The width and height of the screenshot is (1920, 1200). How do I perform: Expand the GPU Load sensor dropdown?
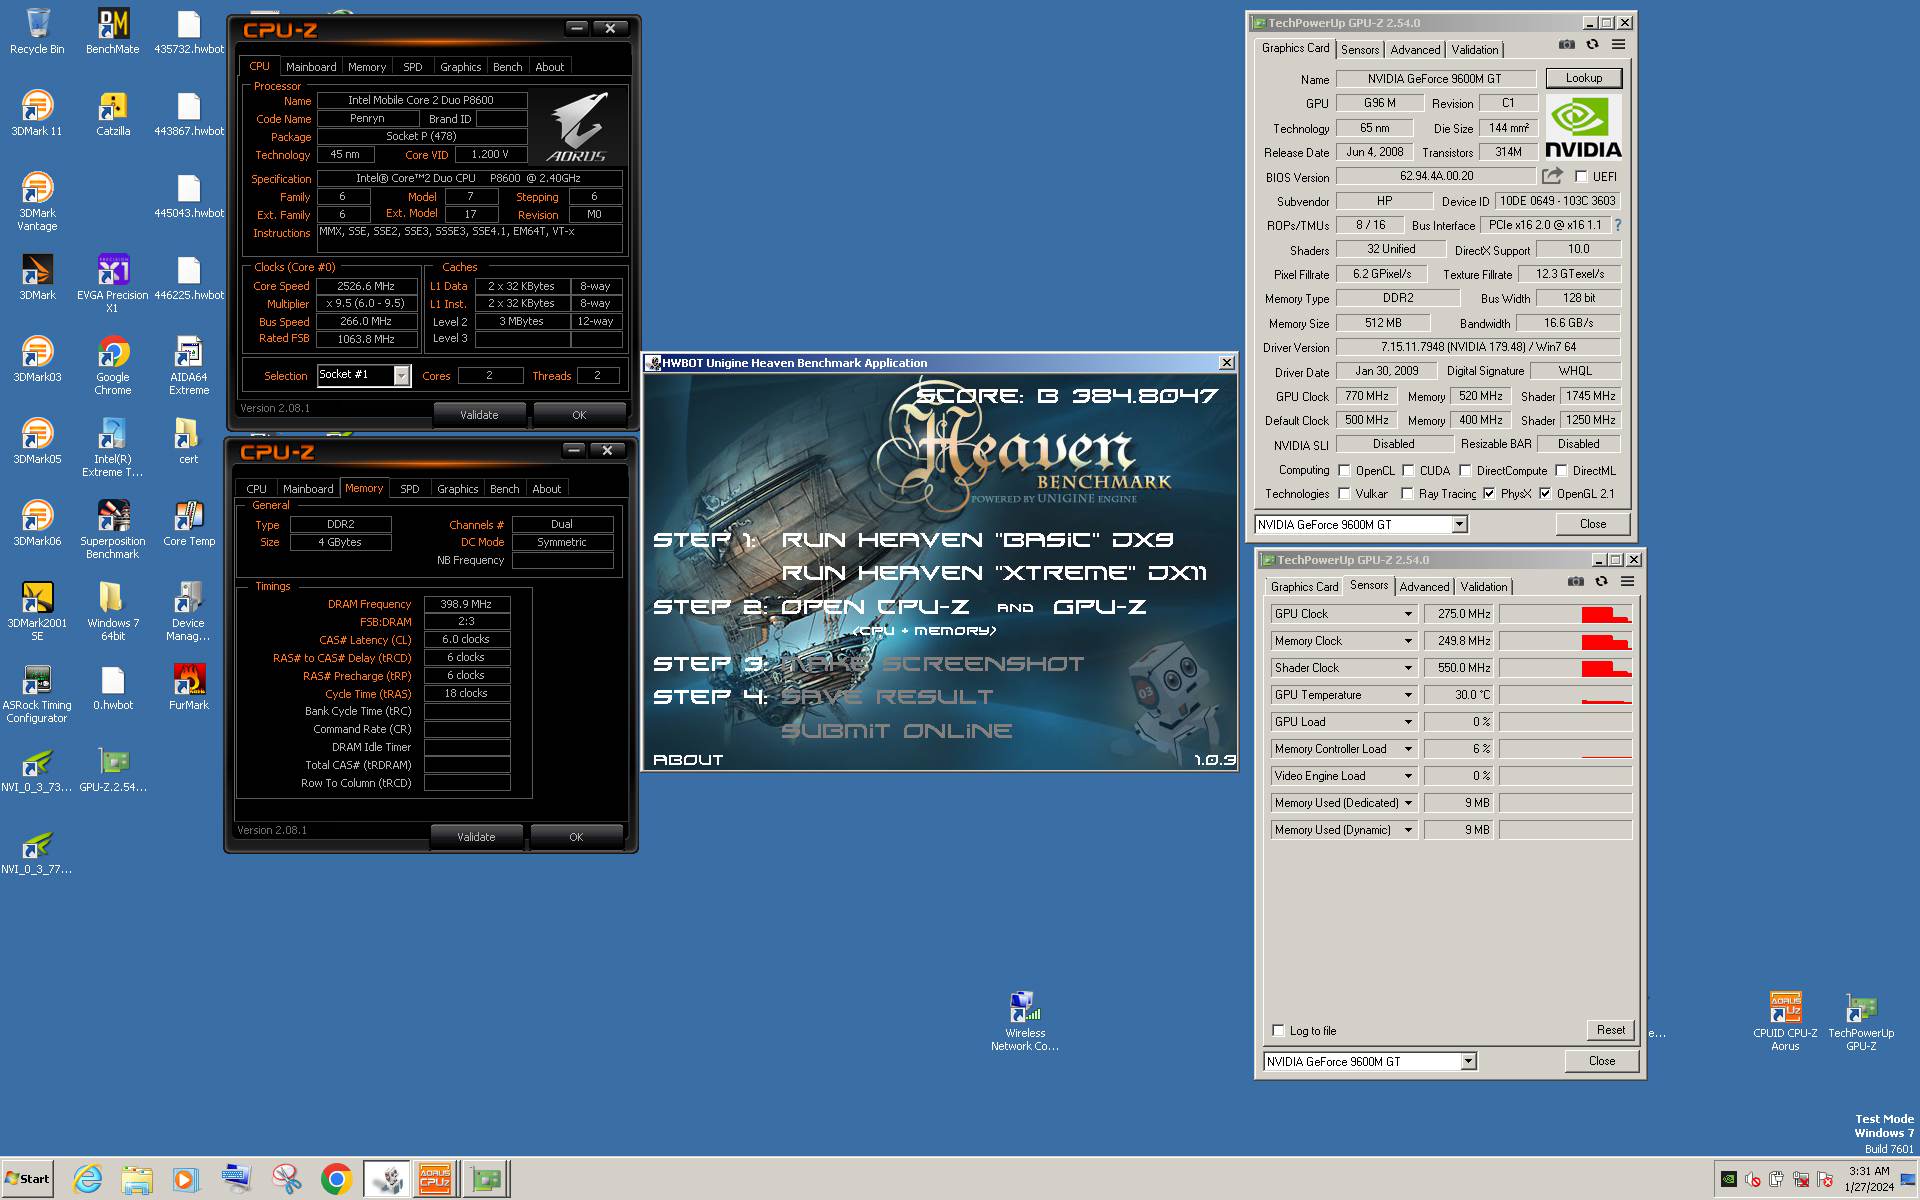[1408, 722]
